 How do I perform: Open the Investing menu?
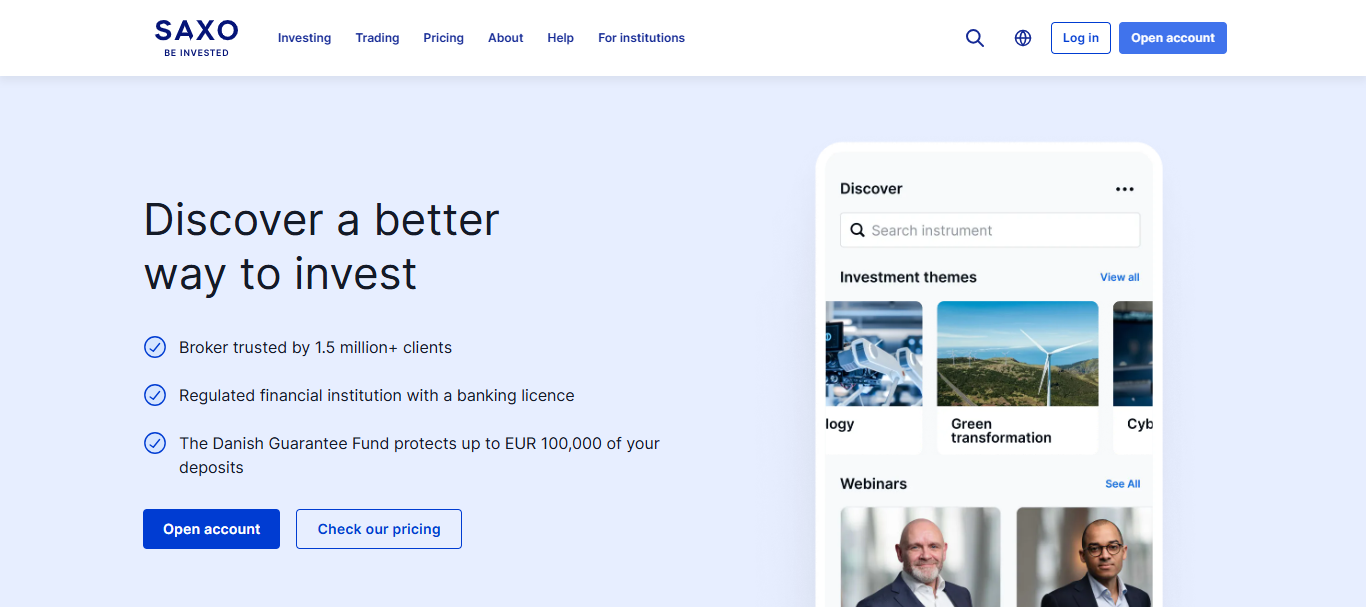coord(304,38)
